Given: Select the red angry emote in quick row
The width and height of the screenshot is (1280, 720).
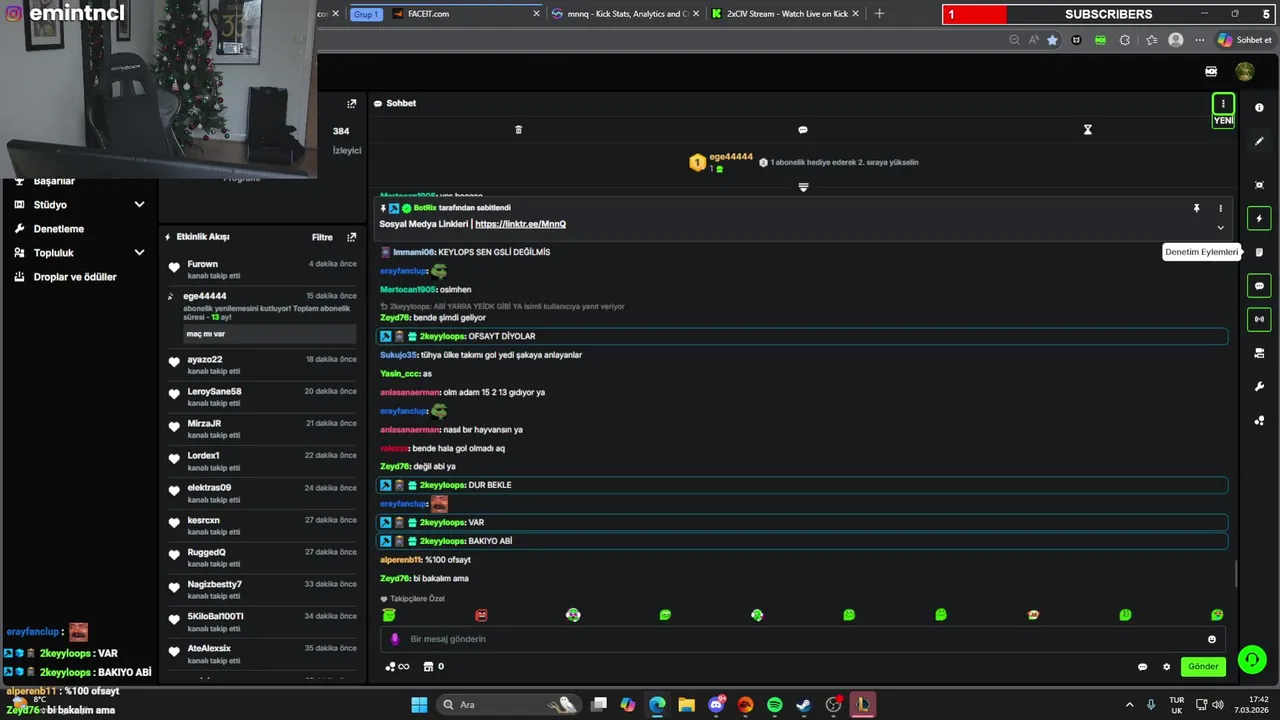Looking at the screenshot, I should point(481,615).
